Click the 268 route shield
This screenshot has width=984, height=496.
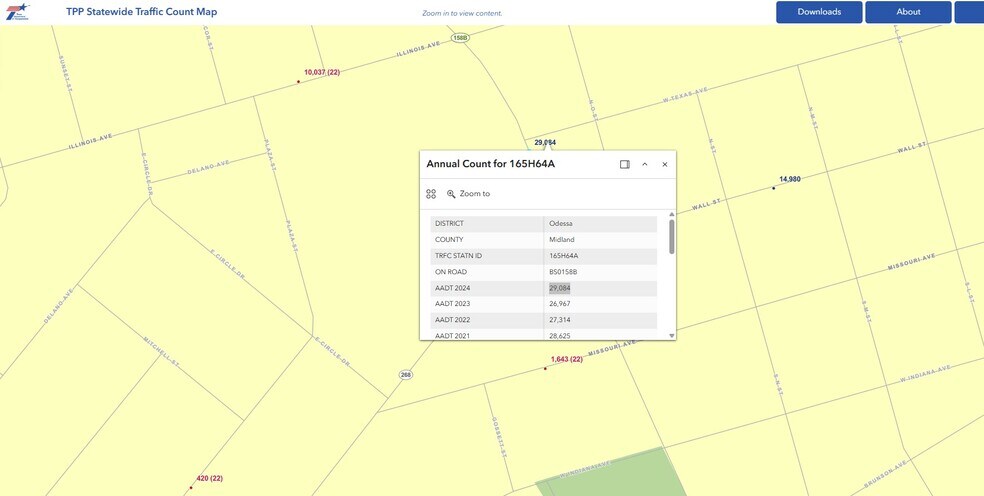coord(406,375)
